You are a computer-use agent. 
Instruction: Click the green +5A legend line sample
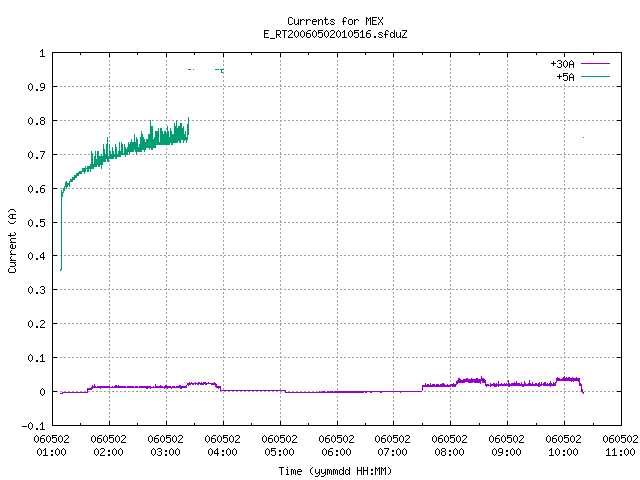[595, 76]
